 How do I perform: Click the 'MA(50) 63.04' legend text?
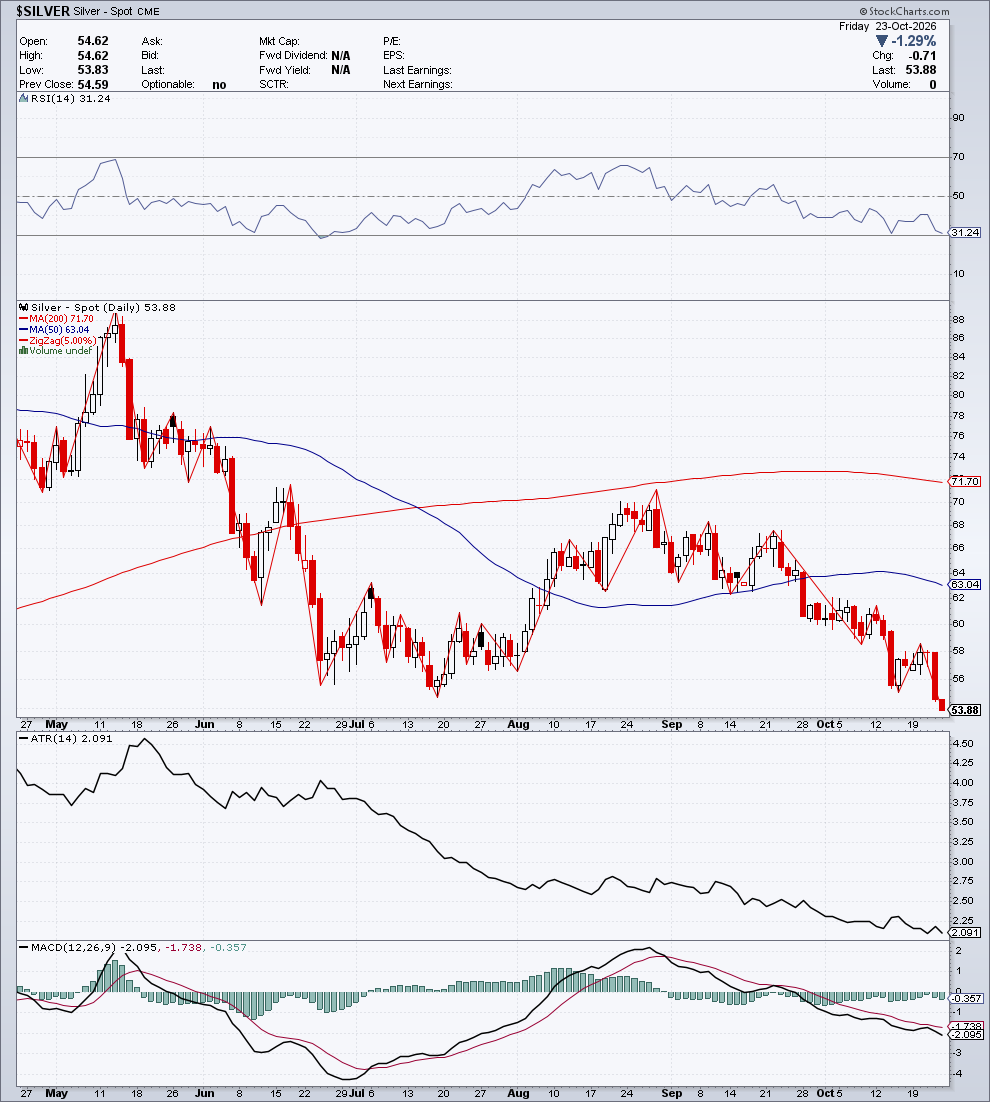click(59, 330)
